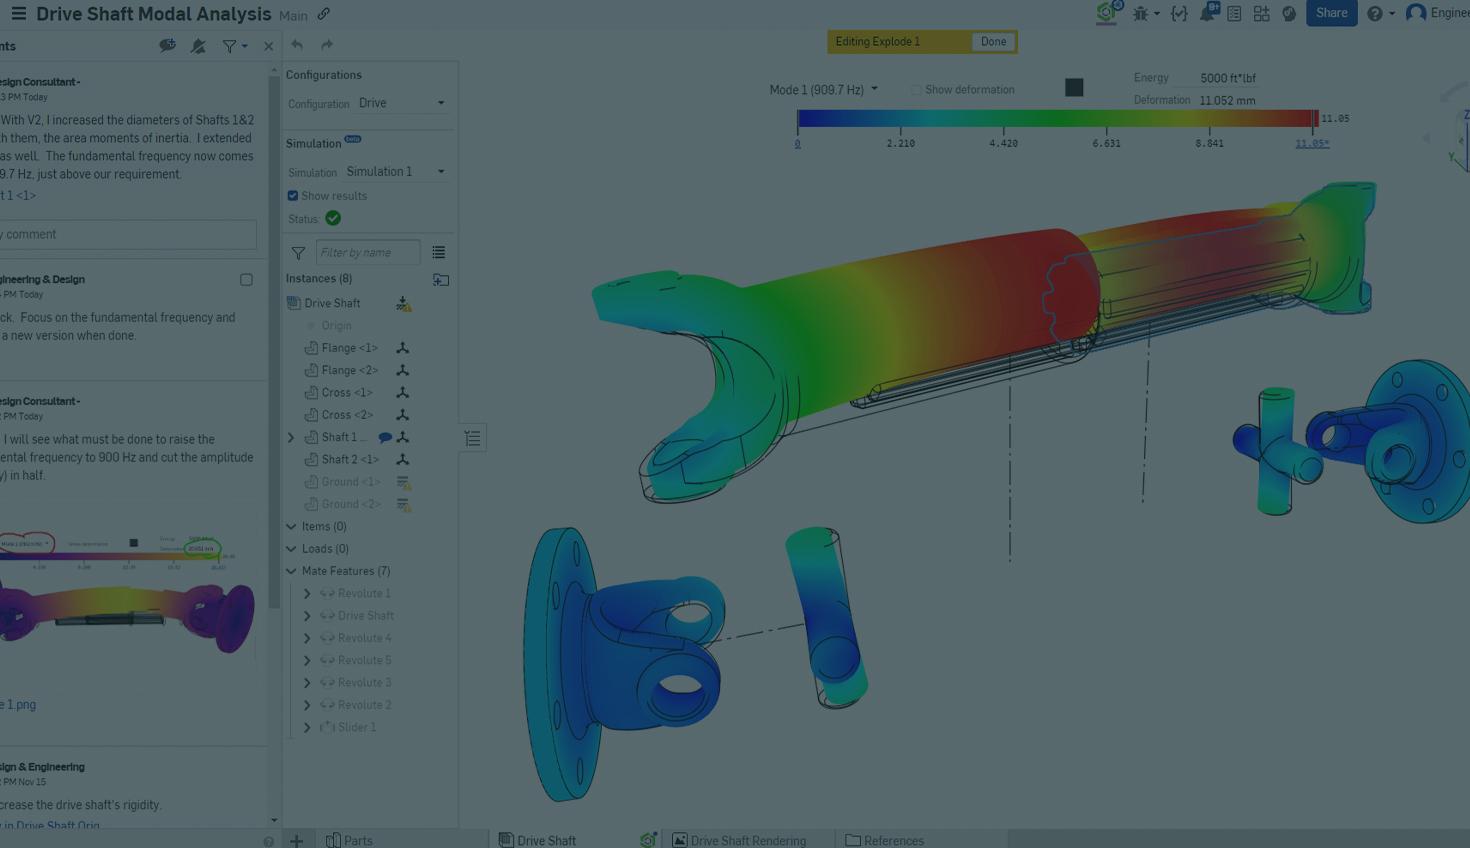Click Done to finish editing explode
The image size is (1470, 848).
tap(993, 42)
